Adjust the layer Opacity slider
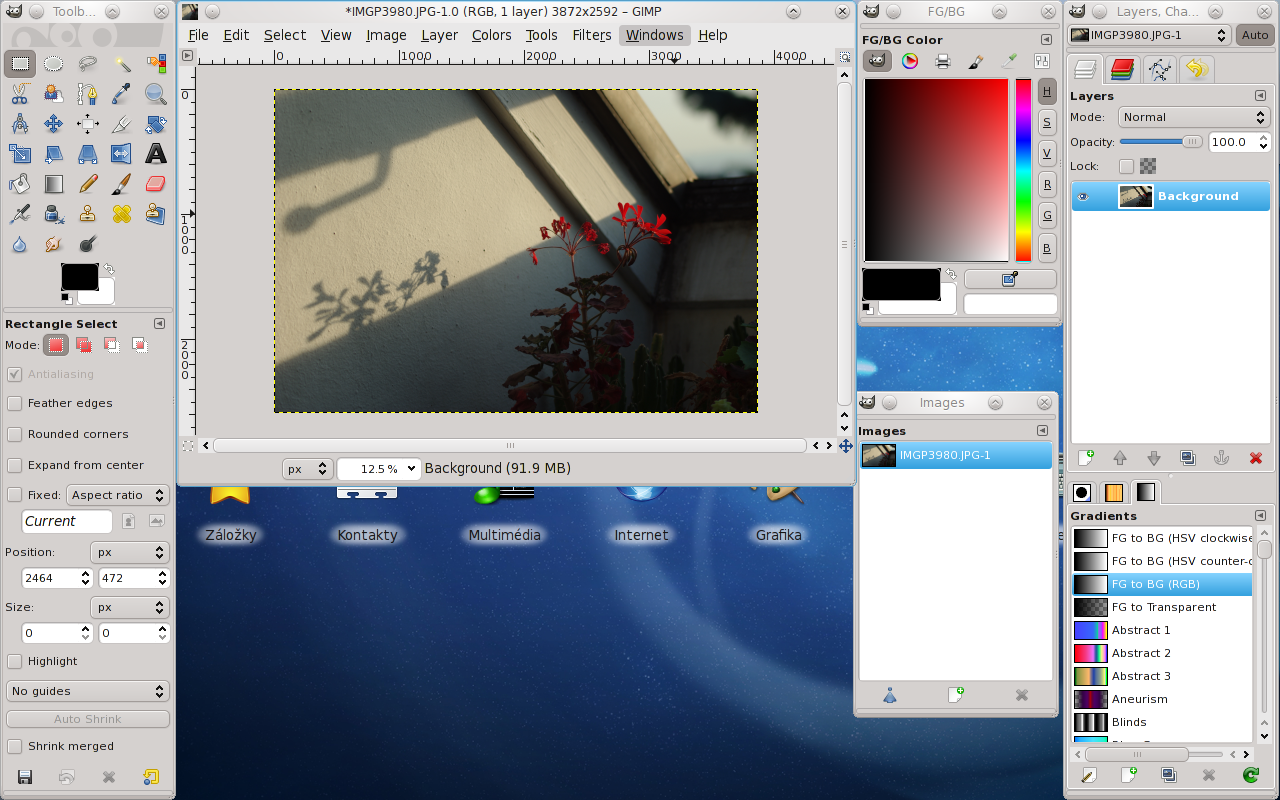The height and width of the screenshot is (800, 1280). click(1162, 142)
